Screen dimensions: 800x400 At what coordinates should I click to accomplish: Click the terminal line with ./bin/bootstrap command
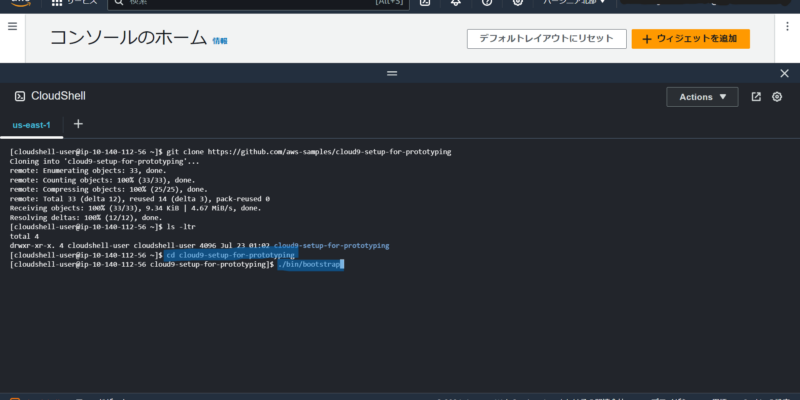click(310, 264)
